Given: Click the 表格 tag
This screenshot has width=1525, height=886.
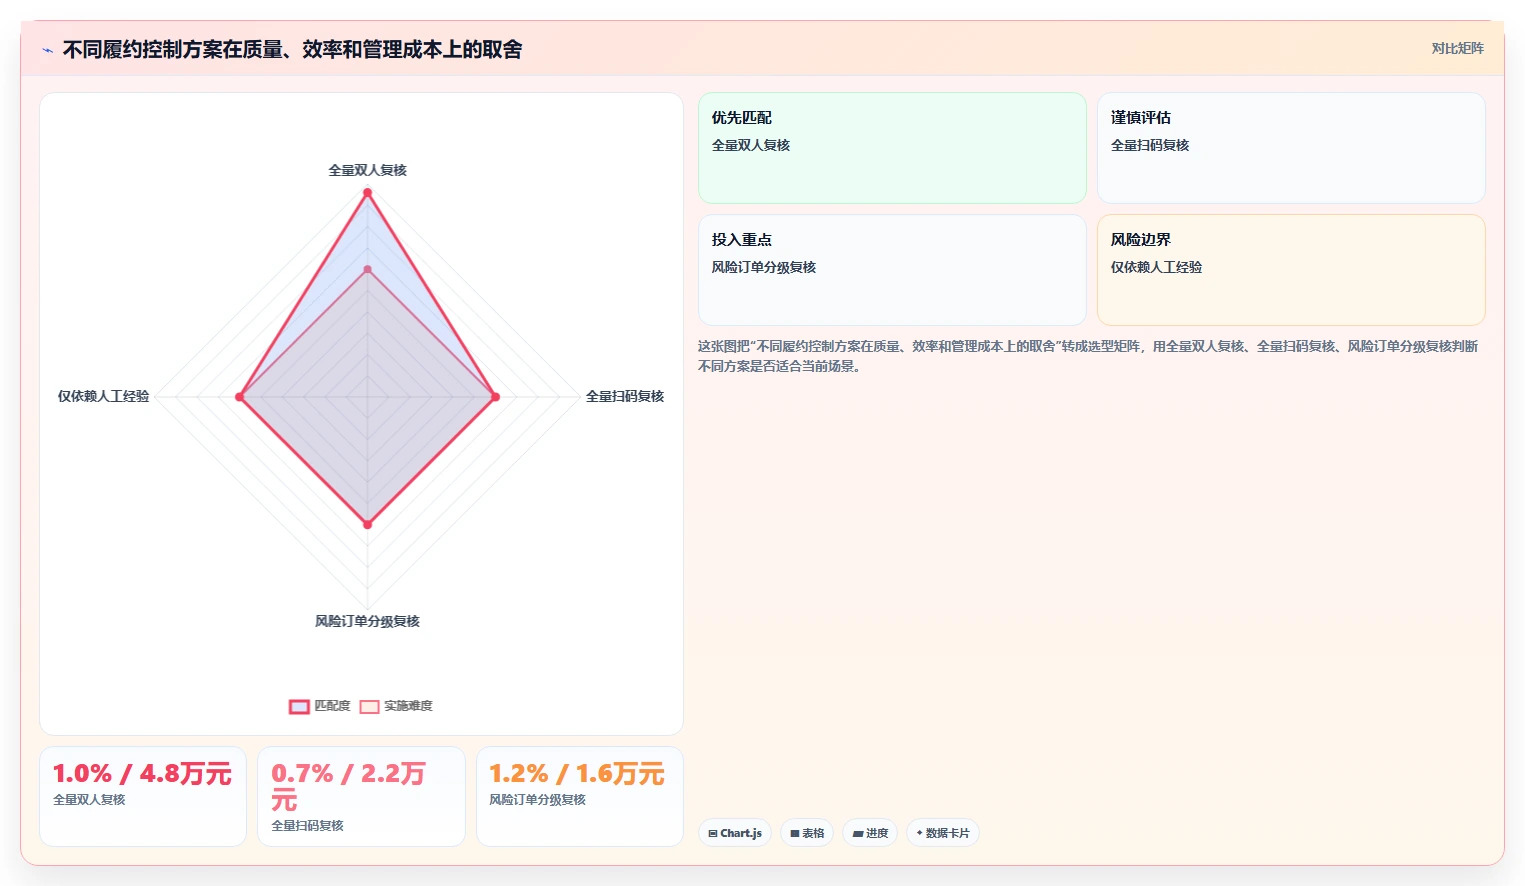Looking at the screenshot, I should [x=807, y=833].
